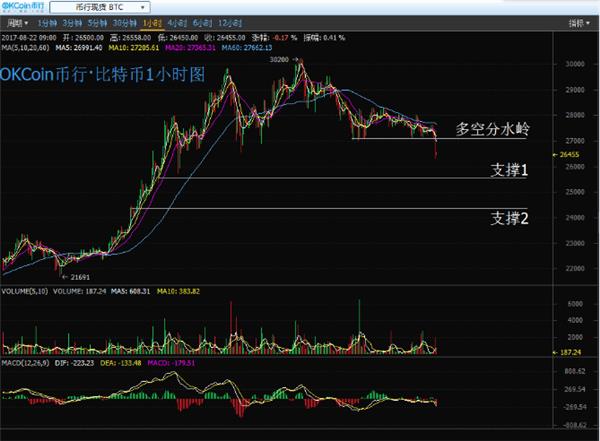Choose the 5分钟 chart interval
The height and width of the screenshot is (441, 600).
[x=99, y=21]
